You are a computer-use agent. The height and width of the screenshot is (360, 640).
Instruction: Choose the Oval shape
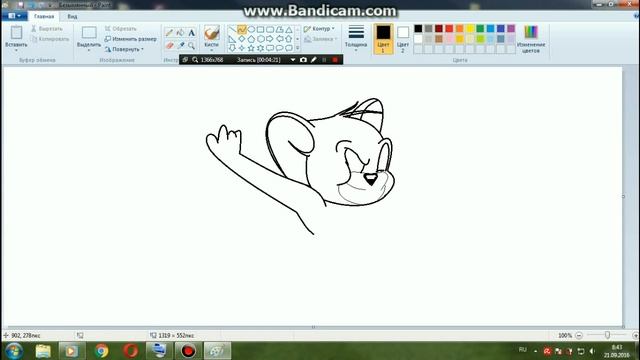(x=251, y=29)
